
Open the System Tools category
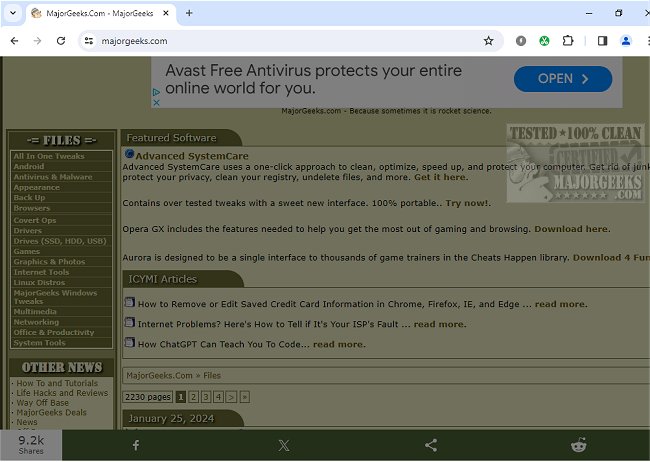coord(39,343)
